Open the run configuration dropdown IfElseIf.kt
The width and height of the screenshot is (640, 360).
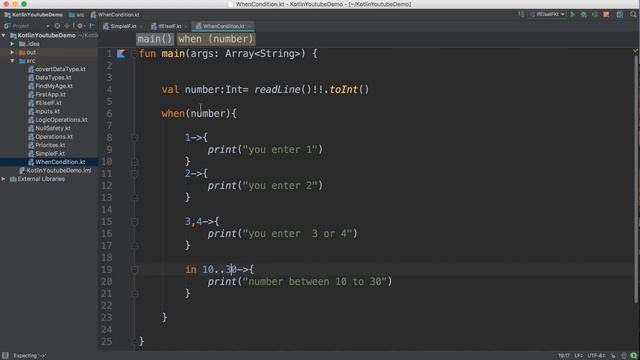coord(548,14)
